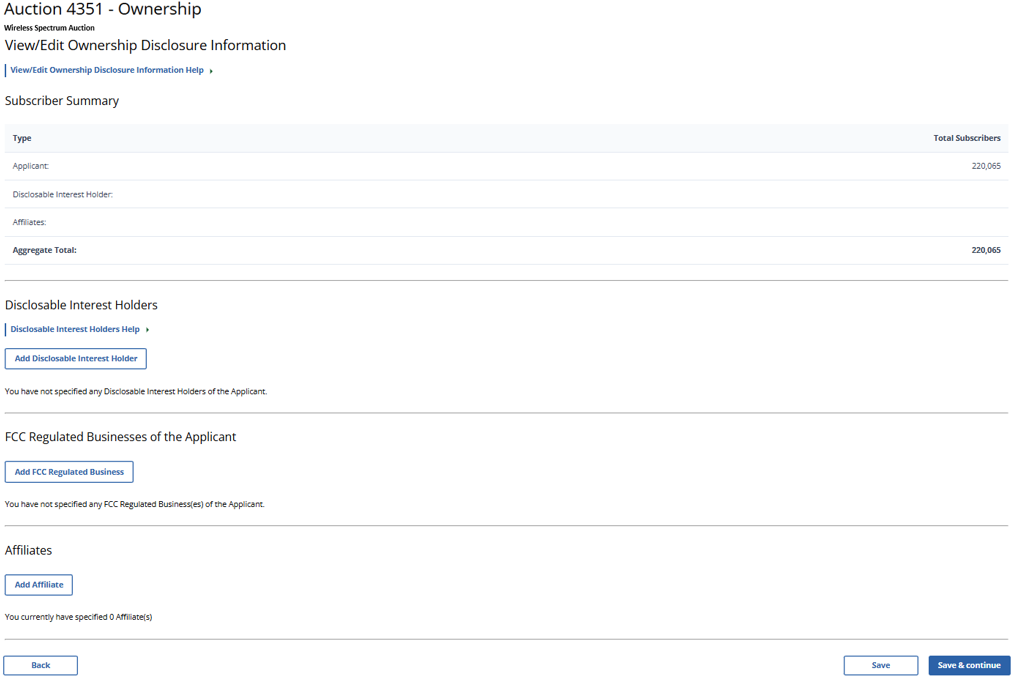Click Add Disclosable Interest Holder button
The height and width of the screenshot is (683, 1021).
76,358
